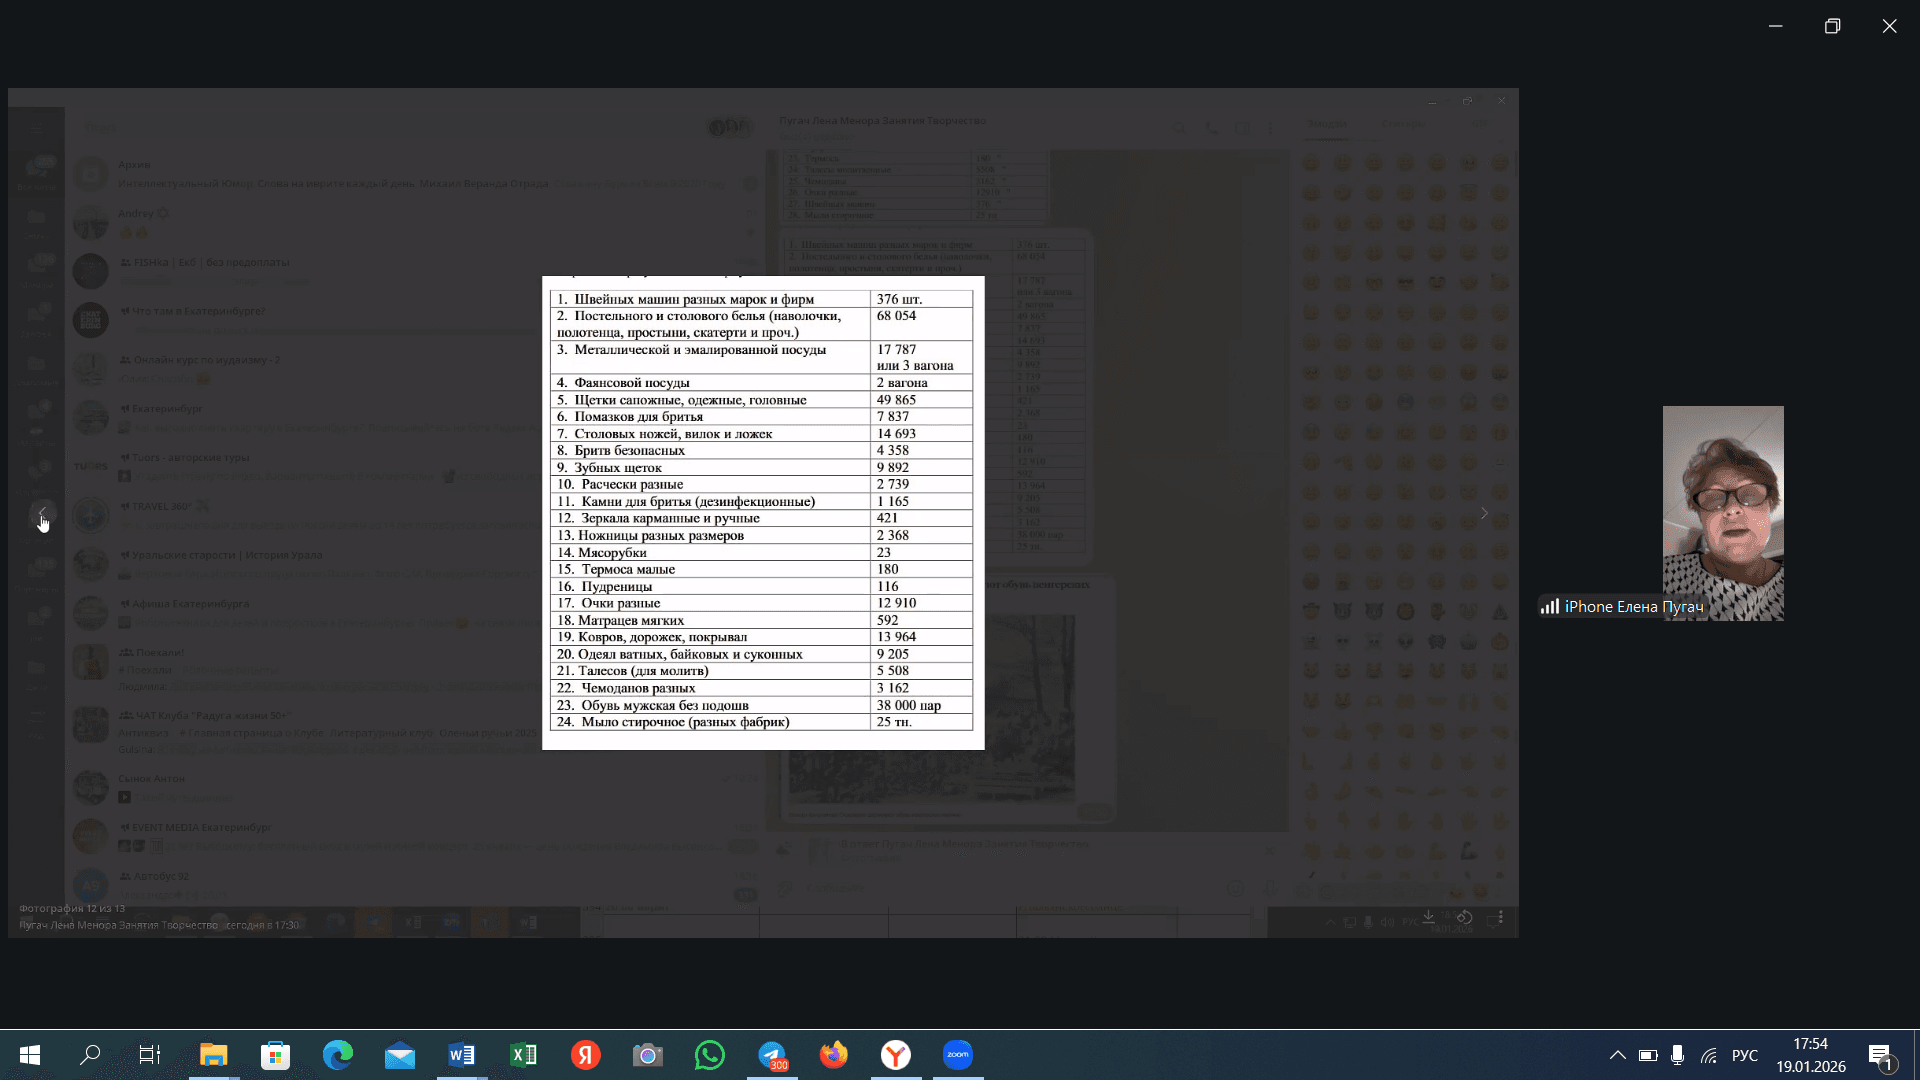Click the row 'Фаянсовой посуды'
Viewport: 1920px width, 1080px height.
point(761,383)
